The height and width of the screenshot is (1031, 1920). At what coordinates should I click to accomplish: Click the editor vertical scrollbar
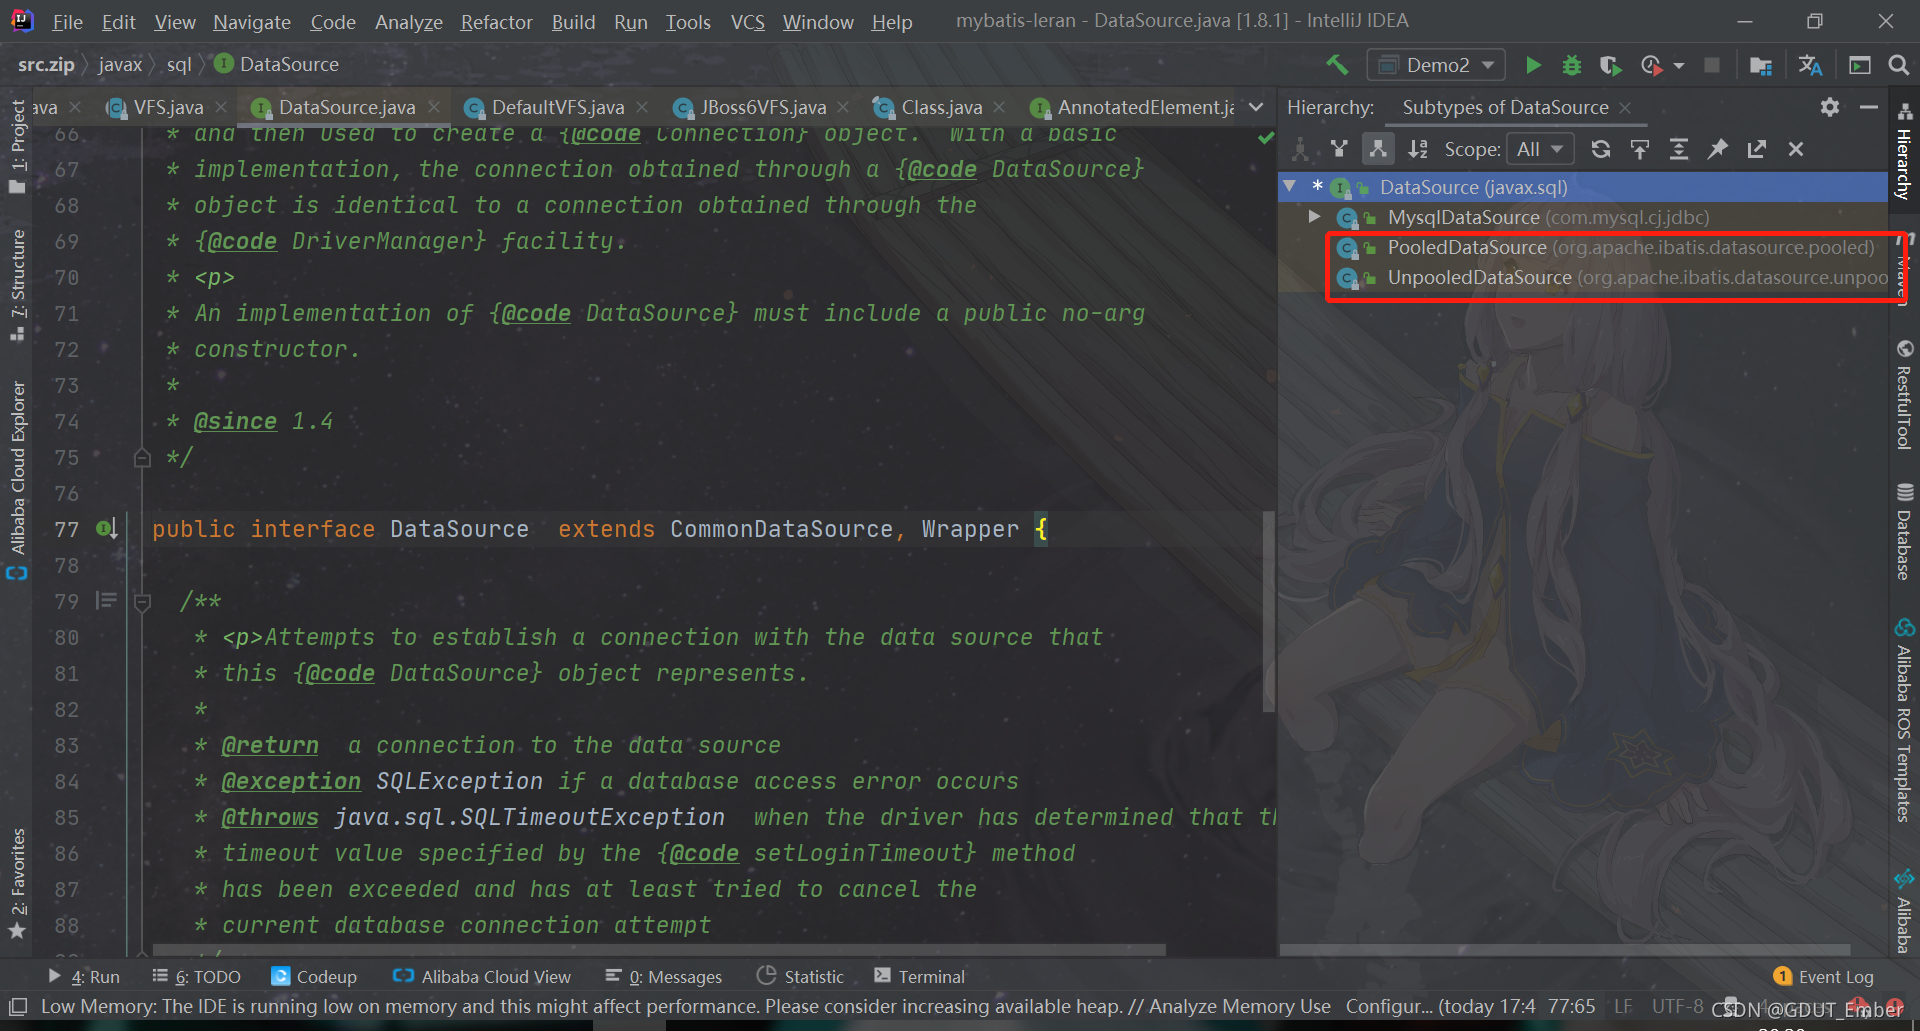(1269, 610)
